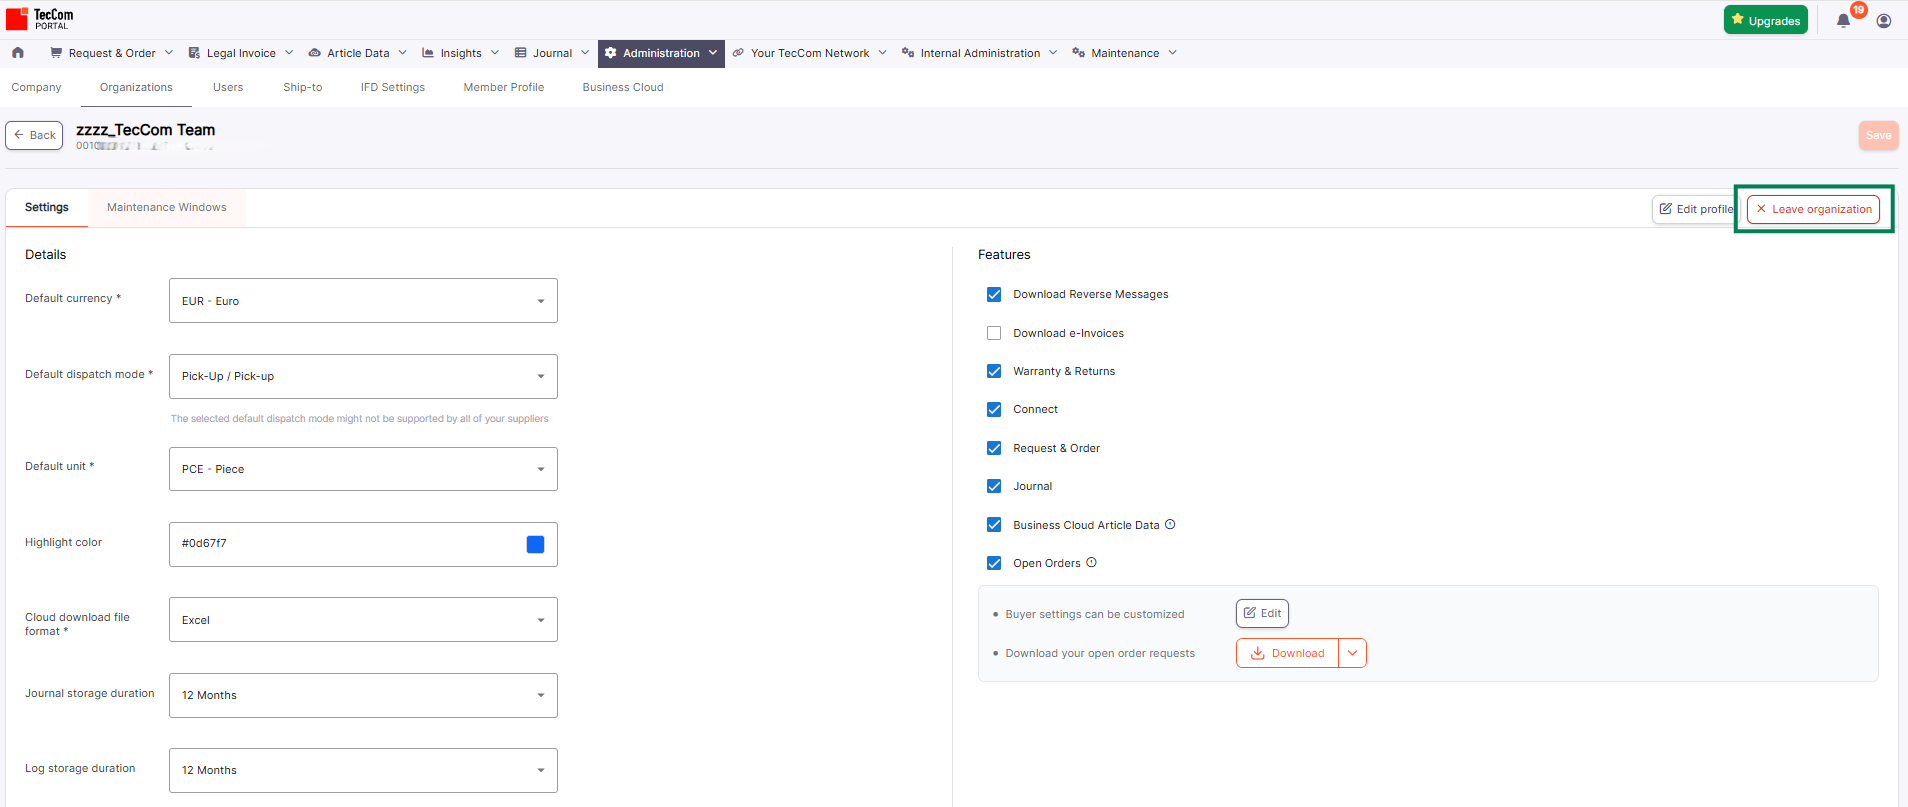1908x807 pixels.
Task: Enable Download e-Invoices checkbox
Action: (994, 333)
